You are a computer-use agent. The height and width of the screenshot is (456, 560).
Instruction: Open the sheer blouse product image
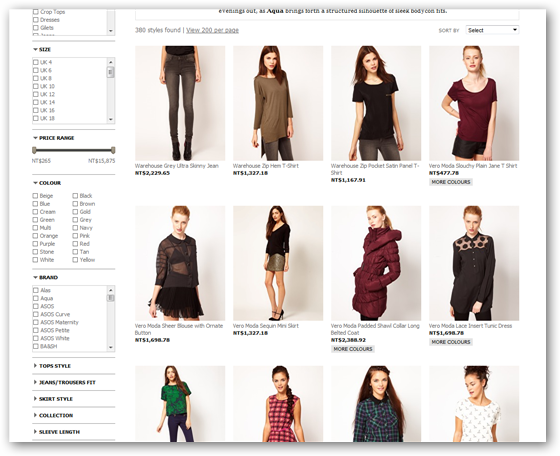point(180,263)
